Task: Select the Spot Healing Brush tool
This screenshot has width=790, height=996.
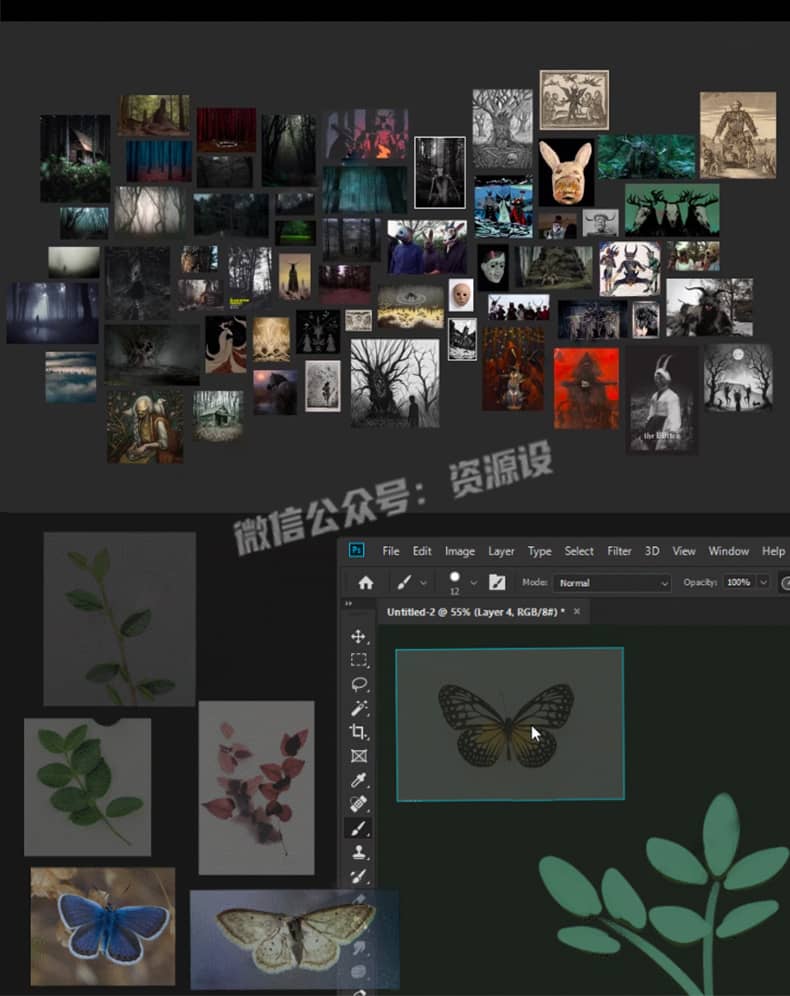Action: point(358,804)
